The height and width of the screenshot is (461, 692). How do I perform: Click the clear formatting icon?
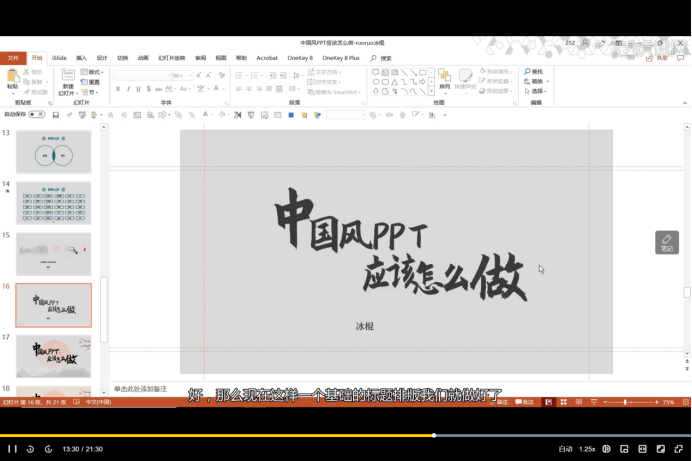point(222,75)
